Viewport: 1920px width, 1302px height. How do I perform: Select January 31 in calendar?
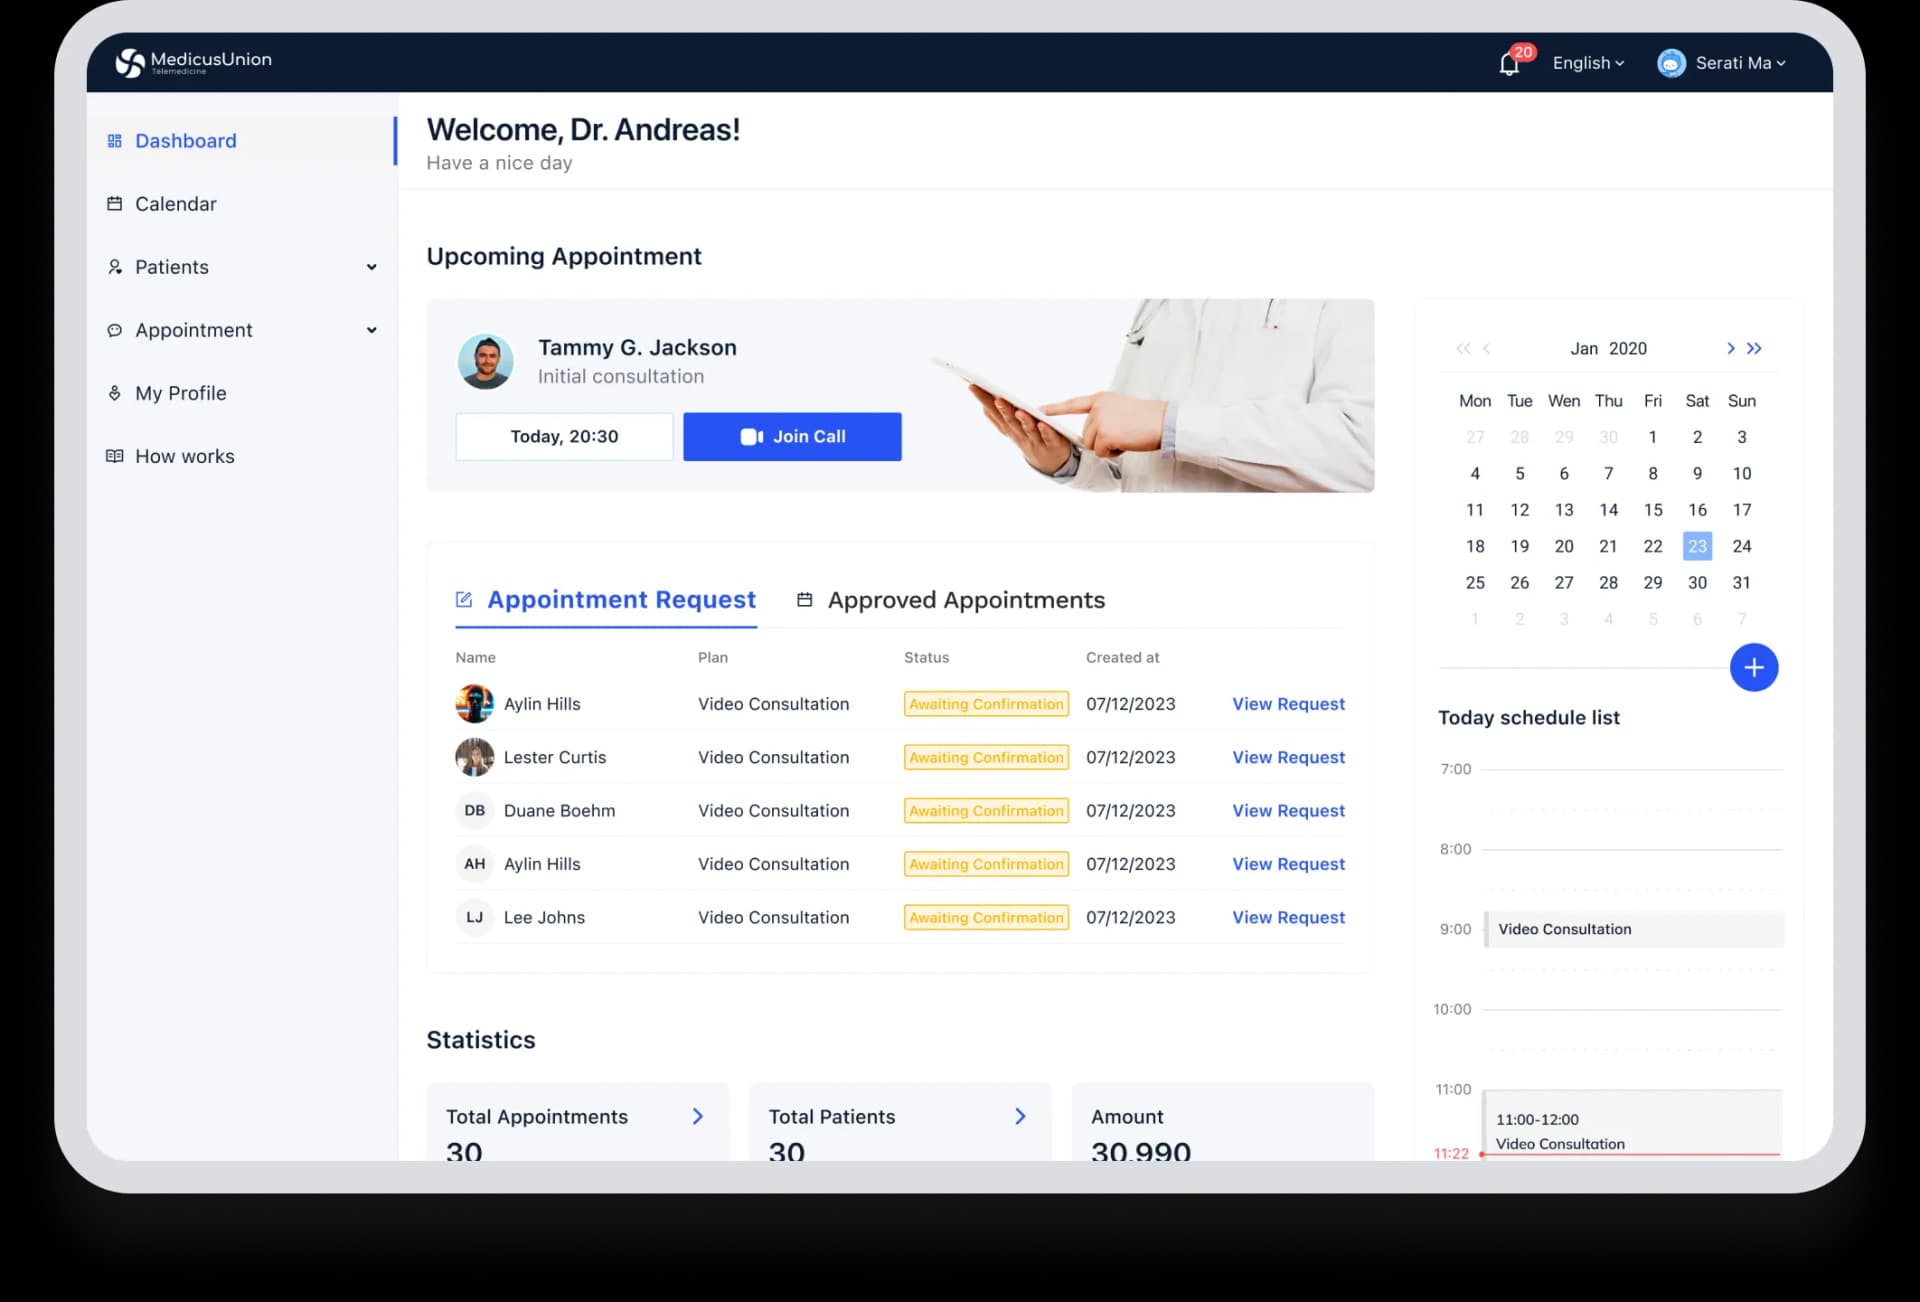click(x=1742, y=583)
